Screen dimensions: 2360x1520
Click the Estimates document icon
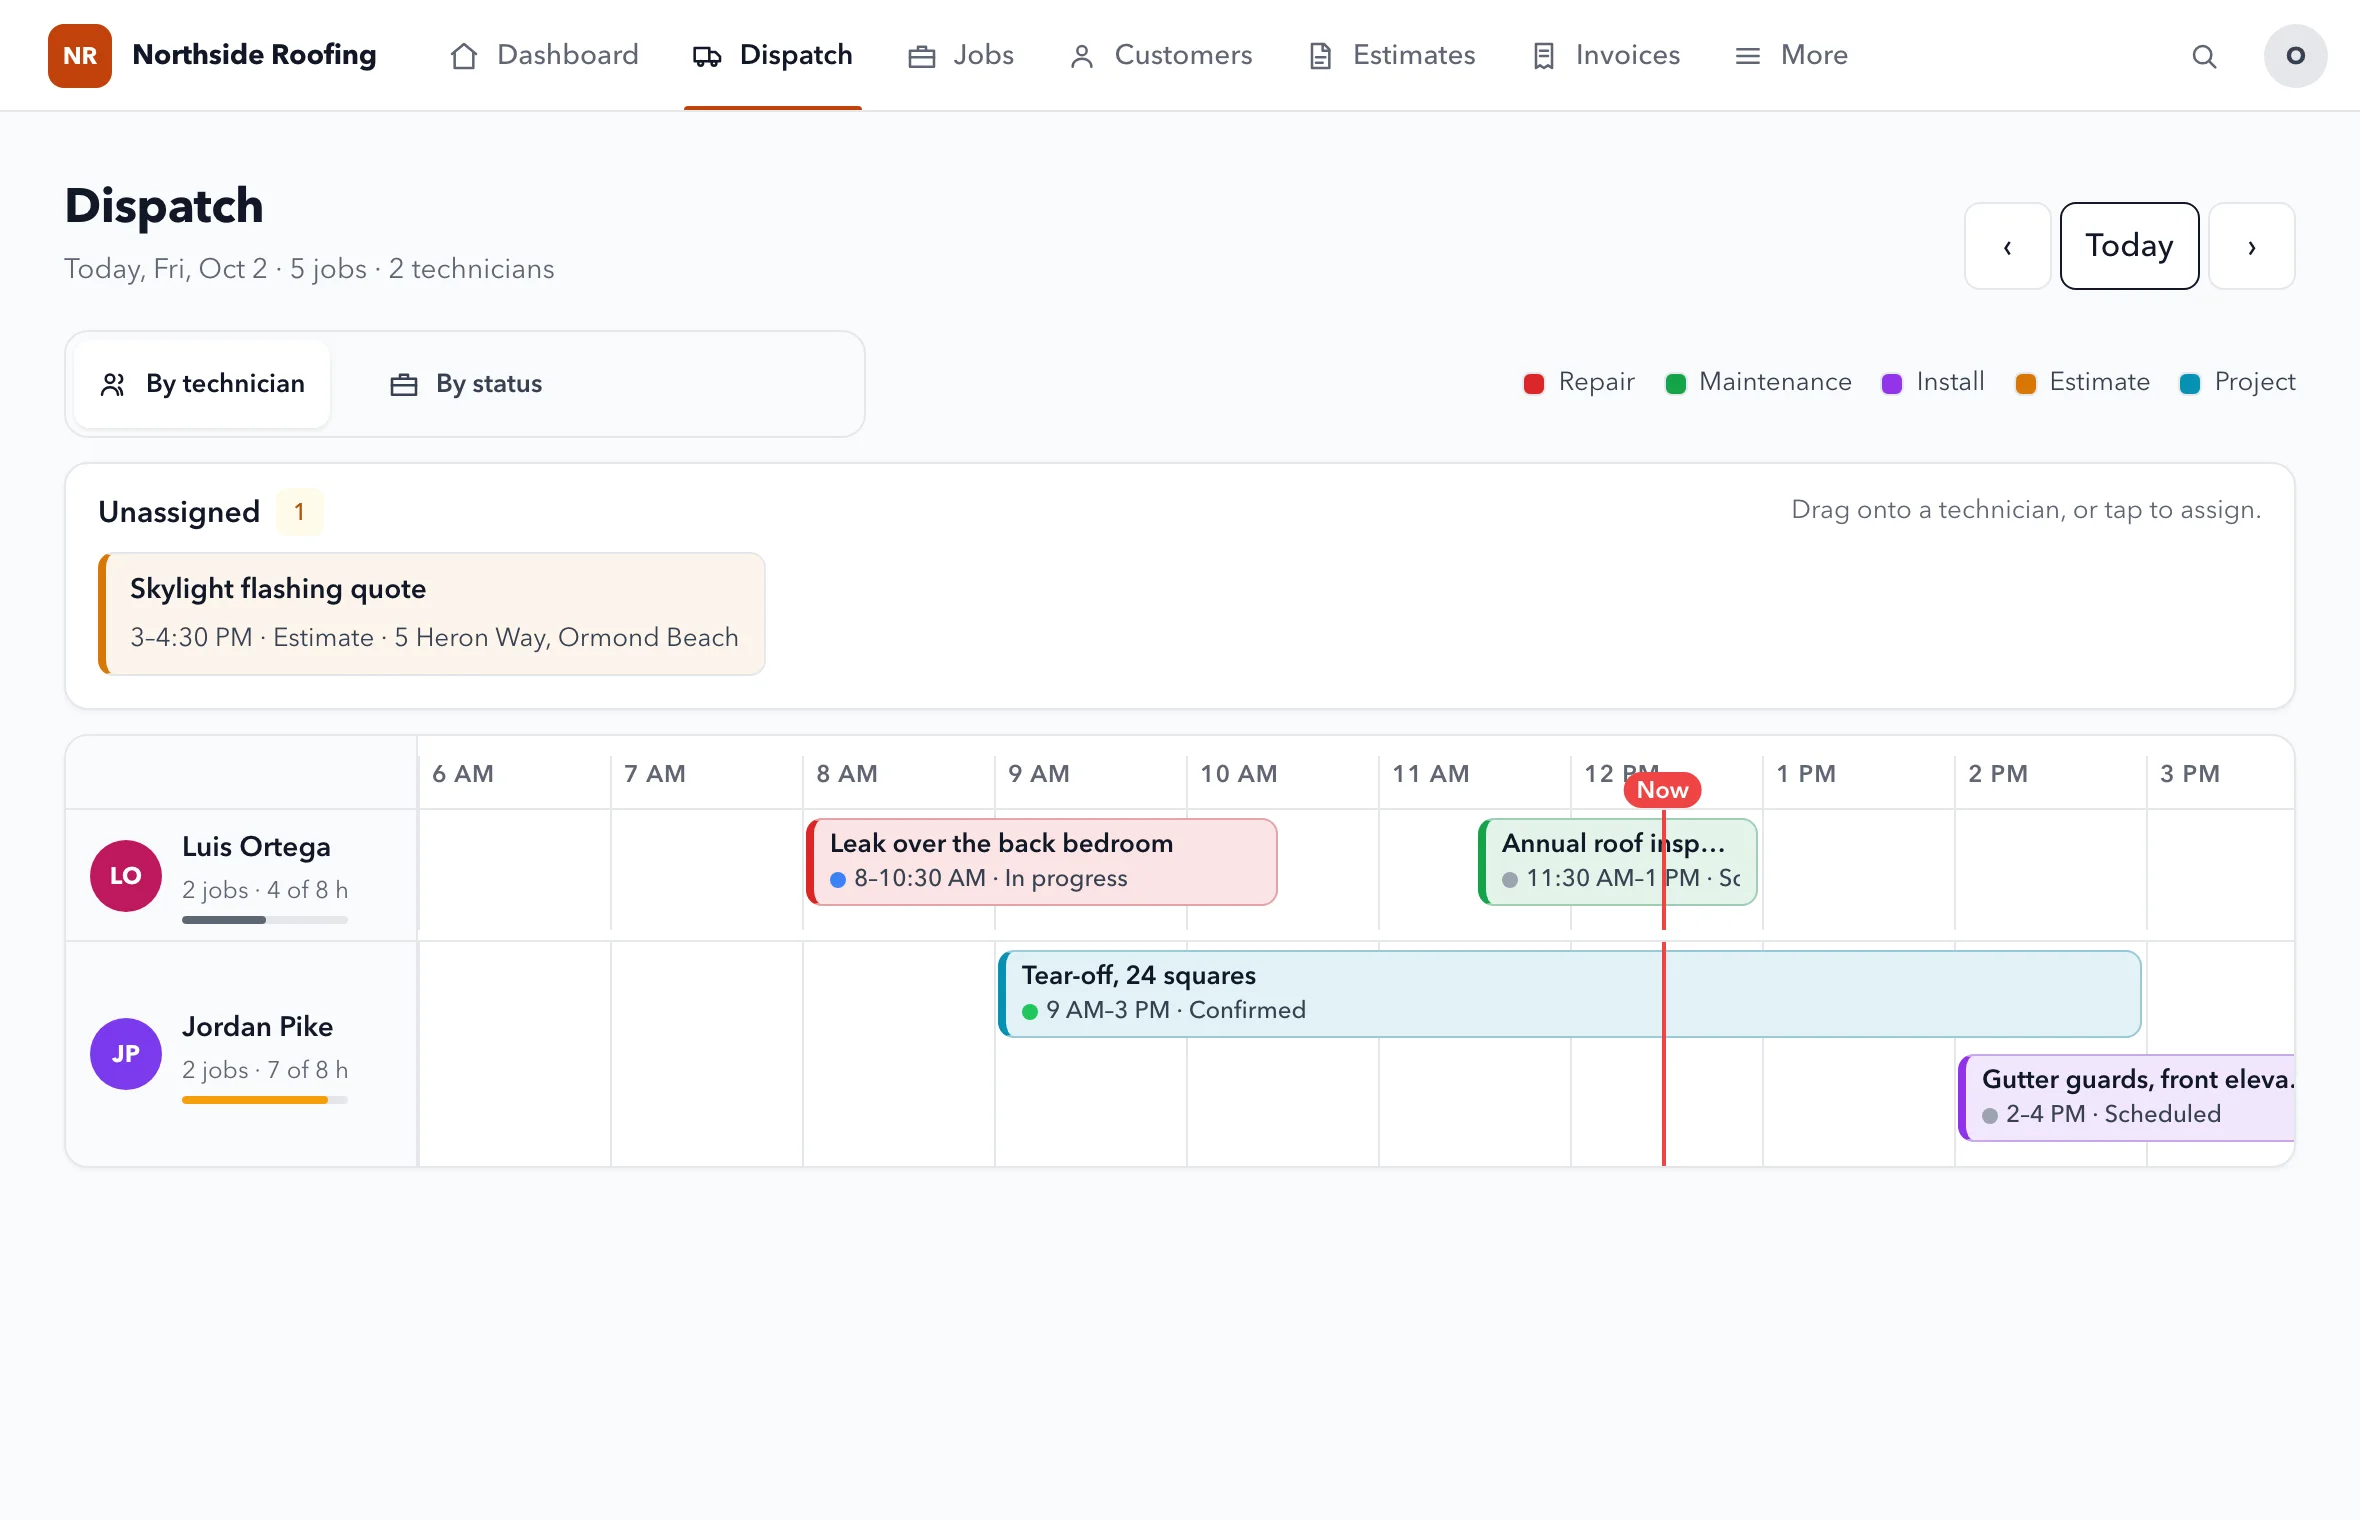[1320, 56]
